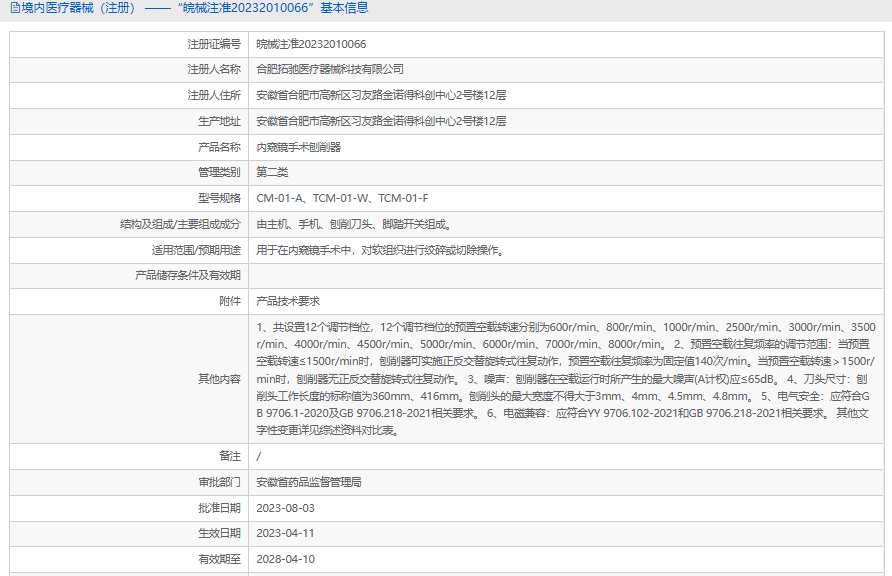Select the 结构及组成/主要组成成分 label
This screenshot has height=576, width=892.
[180, 224]
